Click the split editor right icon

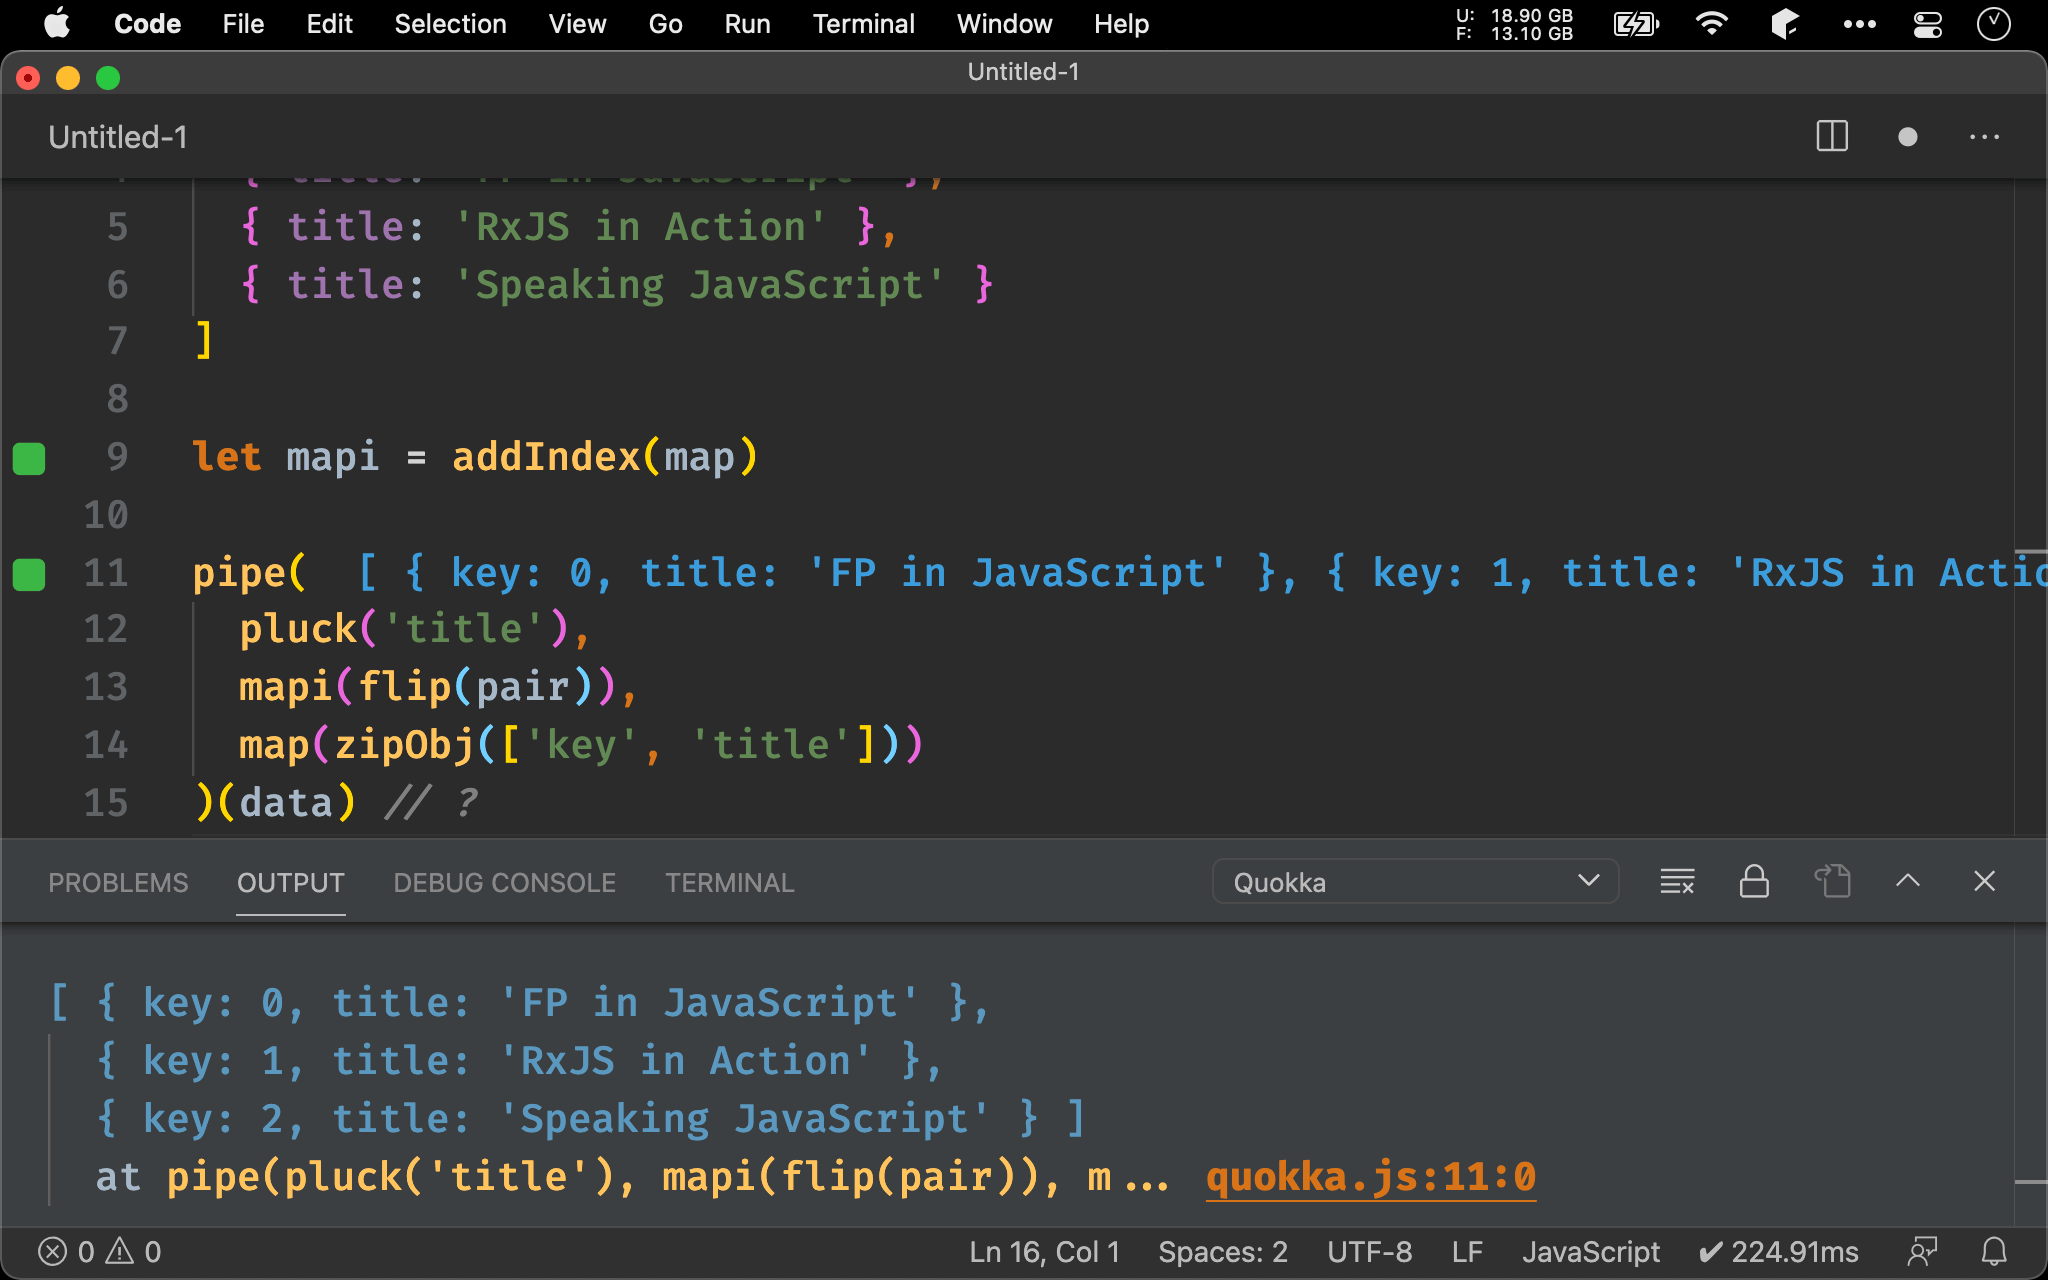(x=1832, y=136)
